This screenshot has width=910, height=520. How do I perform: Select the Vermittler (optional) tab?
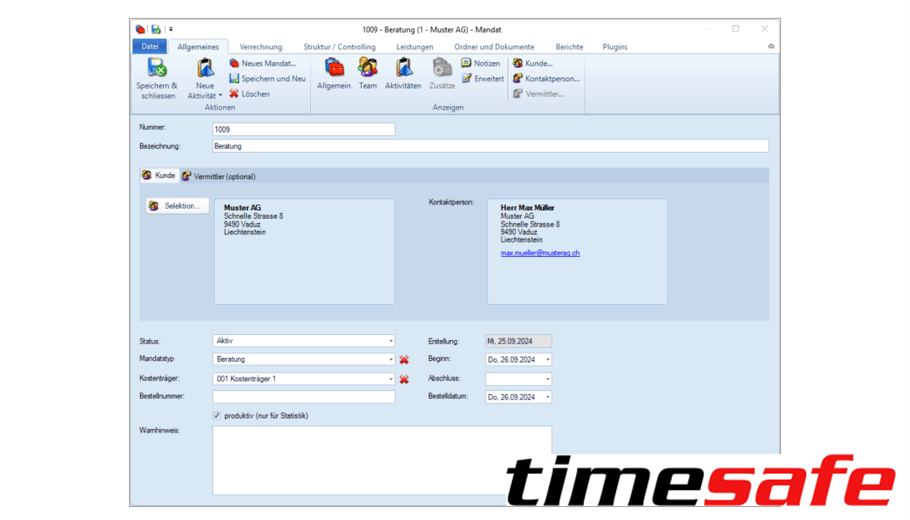click(x=218, y=177)
